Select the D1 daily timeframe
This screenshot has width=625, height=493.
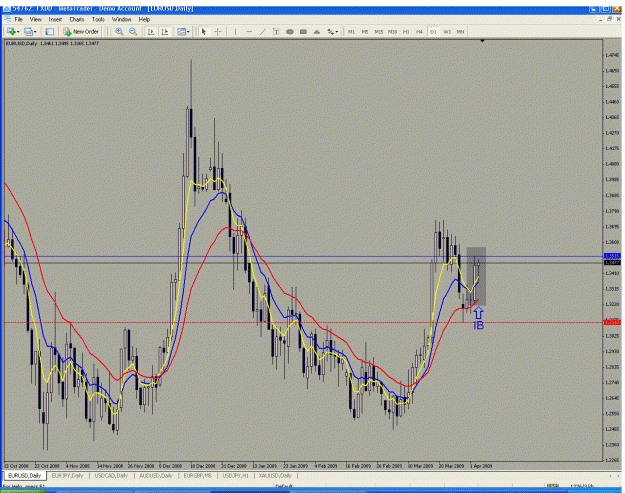[433, 32]
